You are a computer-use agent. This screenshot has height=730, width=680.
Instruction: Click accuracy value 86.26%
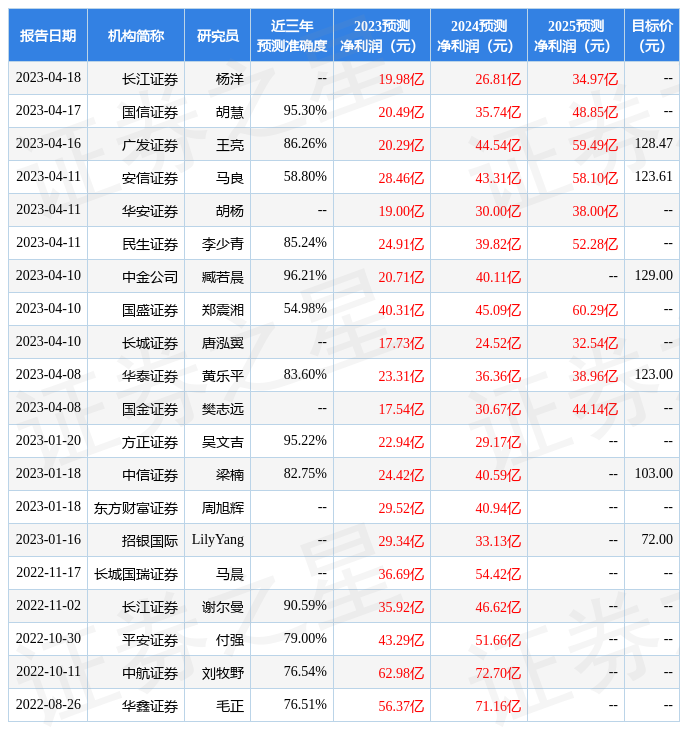click(305, 144)
